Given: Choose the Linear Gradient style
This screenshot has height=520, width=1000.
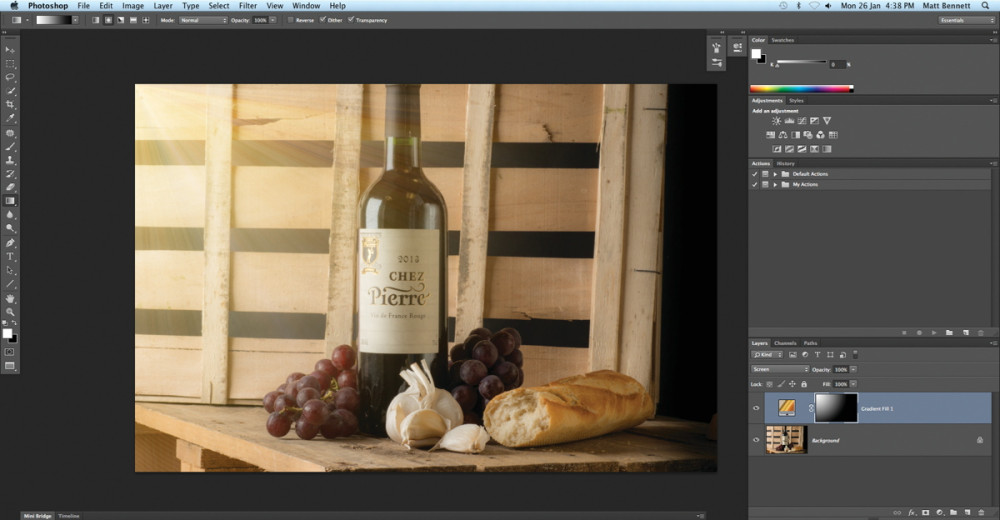Looking at the screenshot, I should 96,20.
